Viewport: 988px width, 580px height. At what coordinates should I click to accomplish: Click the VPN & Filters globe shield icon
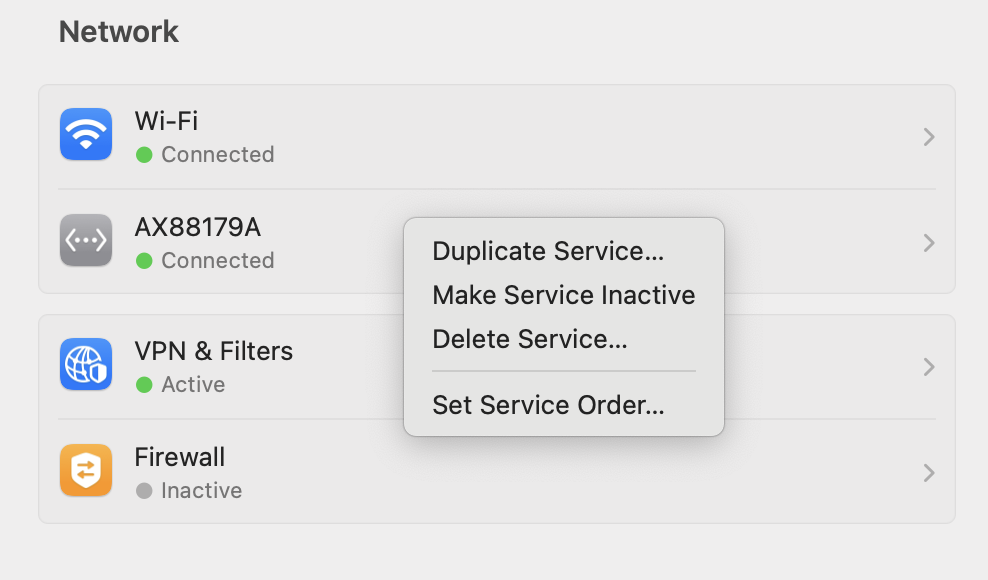point(86,364)
